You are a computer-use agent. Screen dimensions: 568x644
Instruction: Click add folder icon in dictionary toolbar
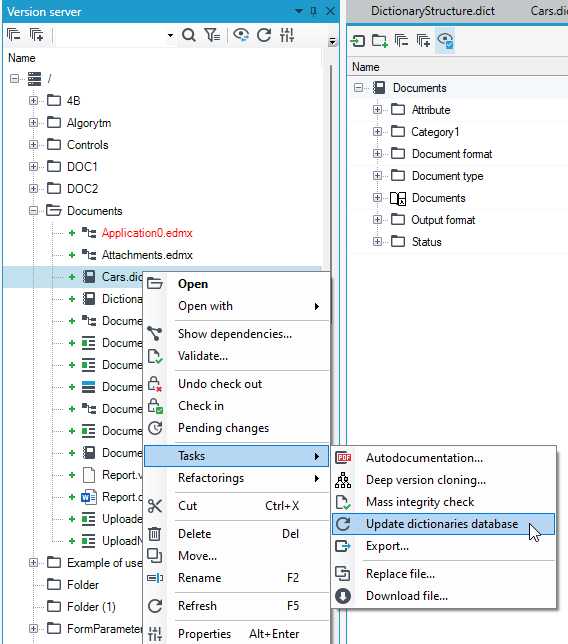click(379, 41)
